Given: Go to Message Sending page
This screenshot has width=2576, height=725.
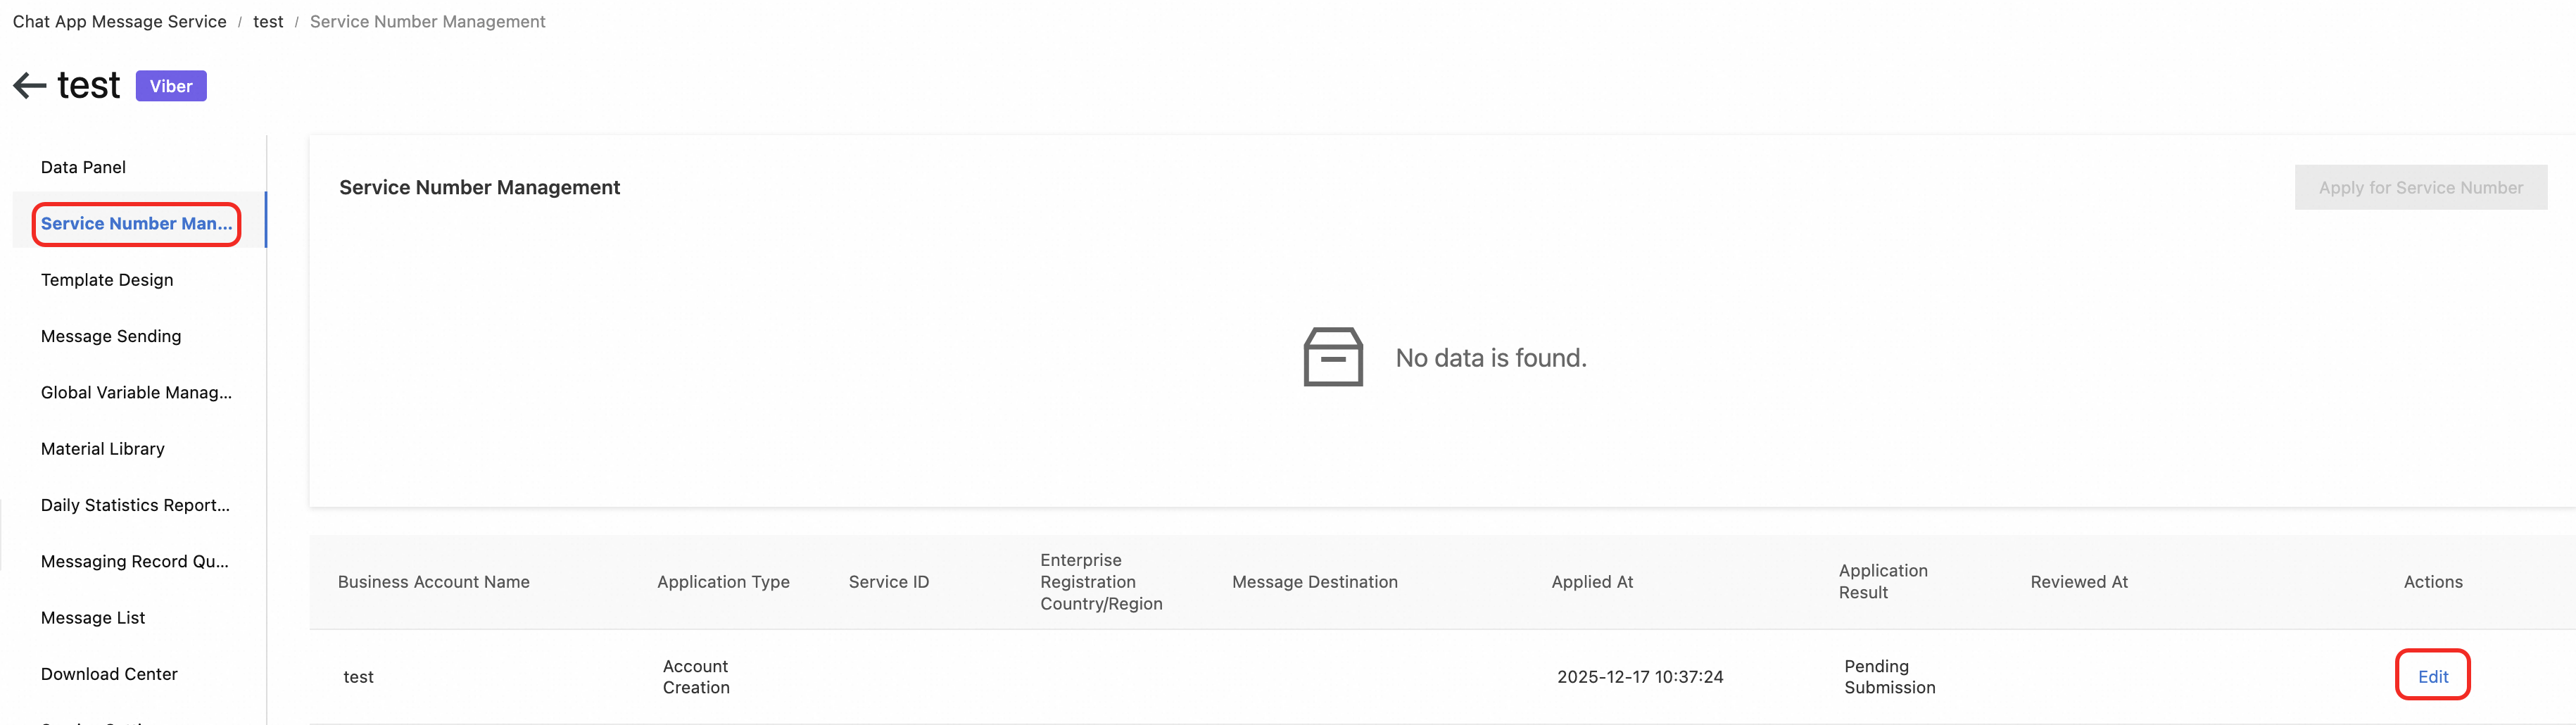Looking at the screenshot, I should tap(111, 336).
